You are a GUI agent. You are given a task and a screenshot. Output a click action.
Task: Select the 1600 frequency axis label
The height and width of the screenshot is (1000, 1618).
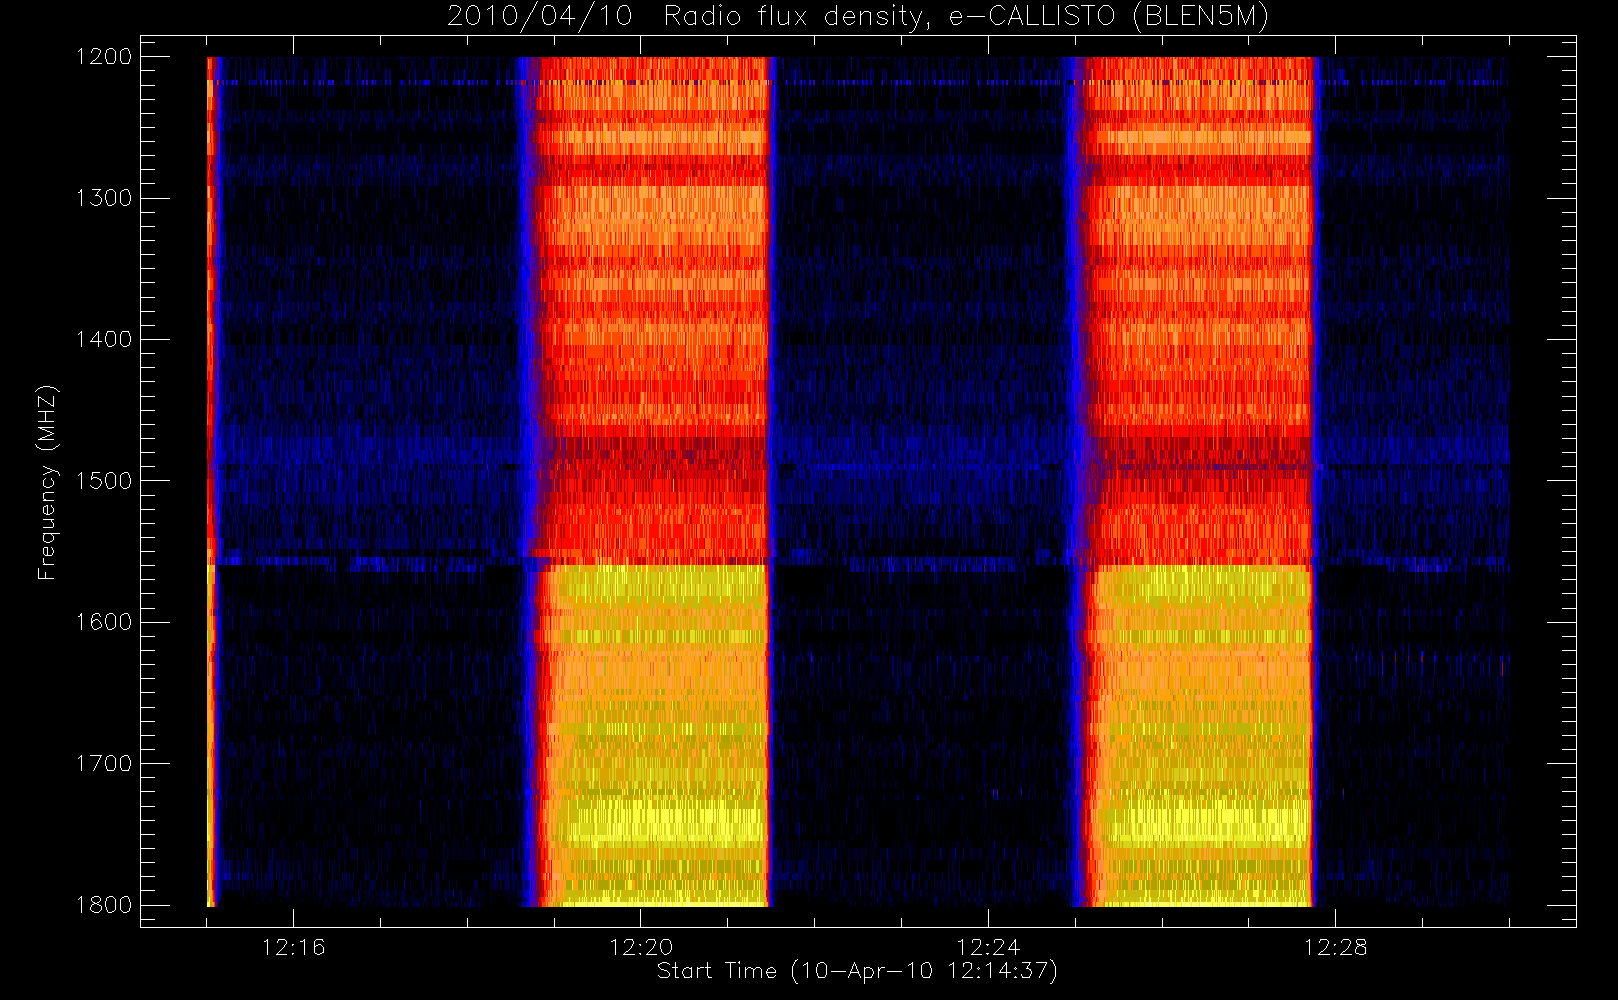104,622
